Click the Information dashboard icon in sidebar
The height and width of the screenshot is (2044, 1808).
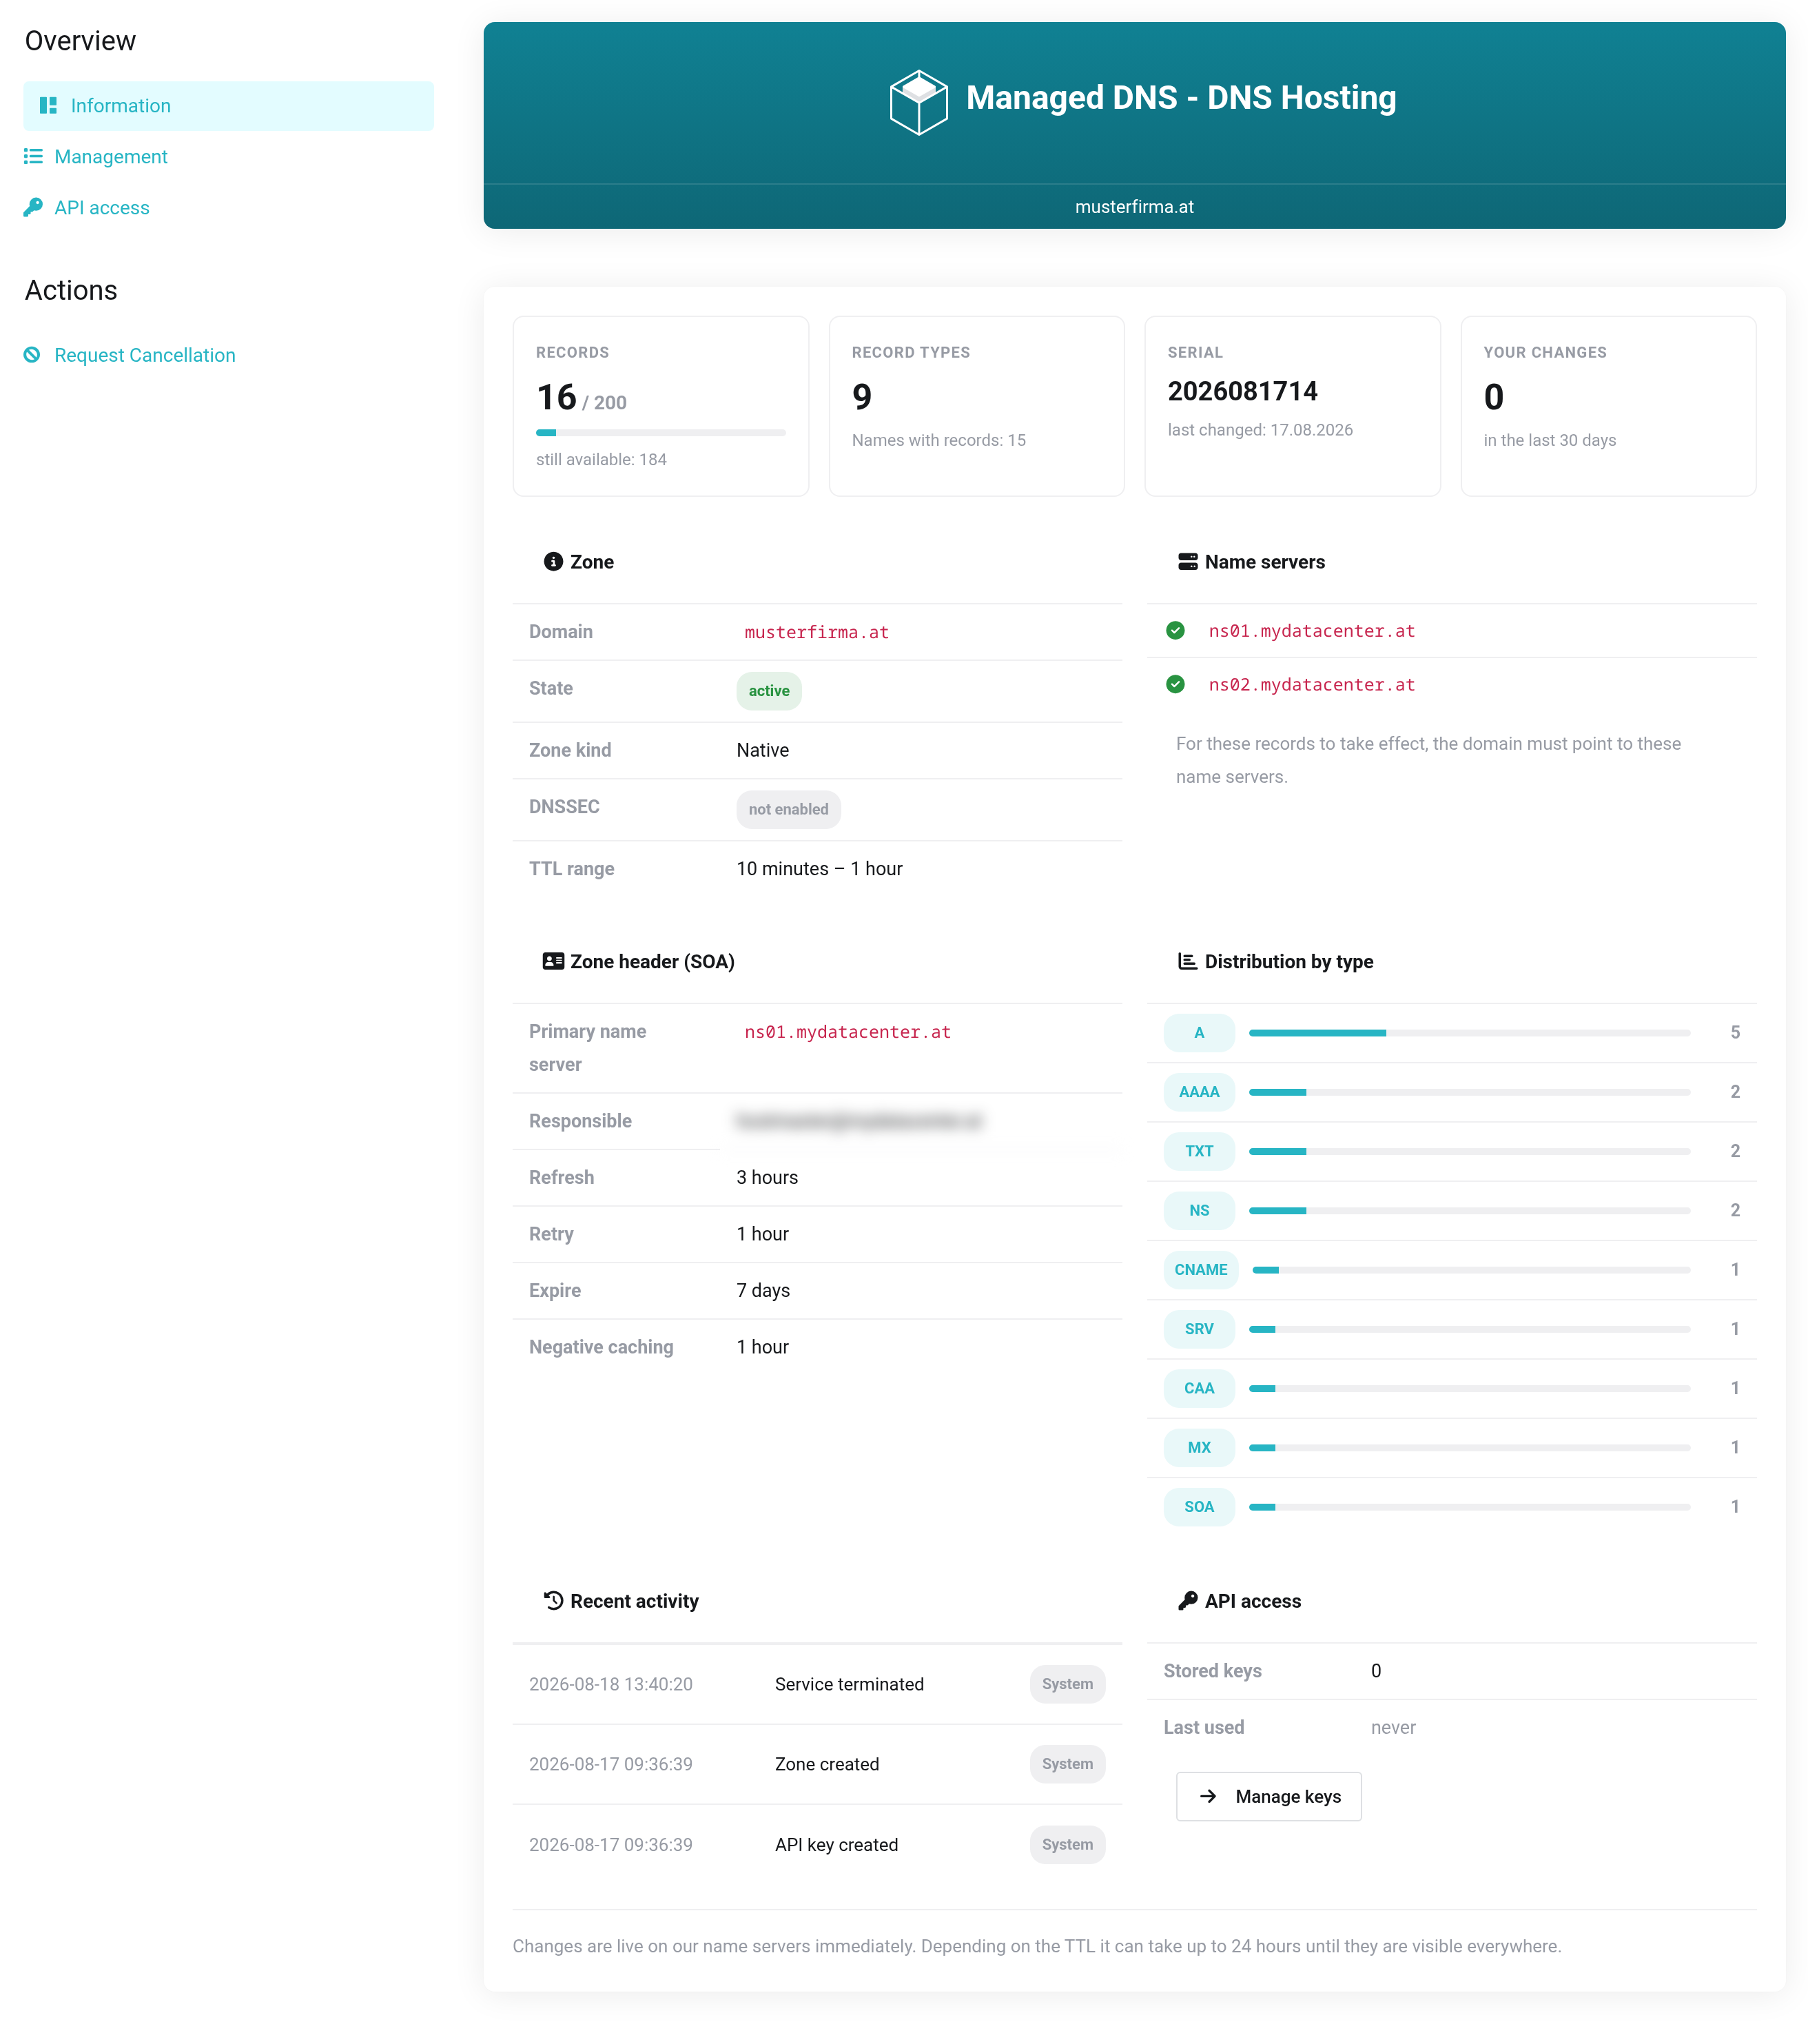pos(48,106)
